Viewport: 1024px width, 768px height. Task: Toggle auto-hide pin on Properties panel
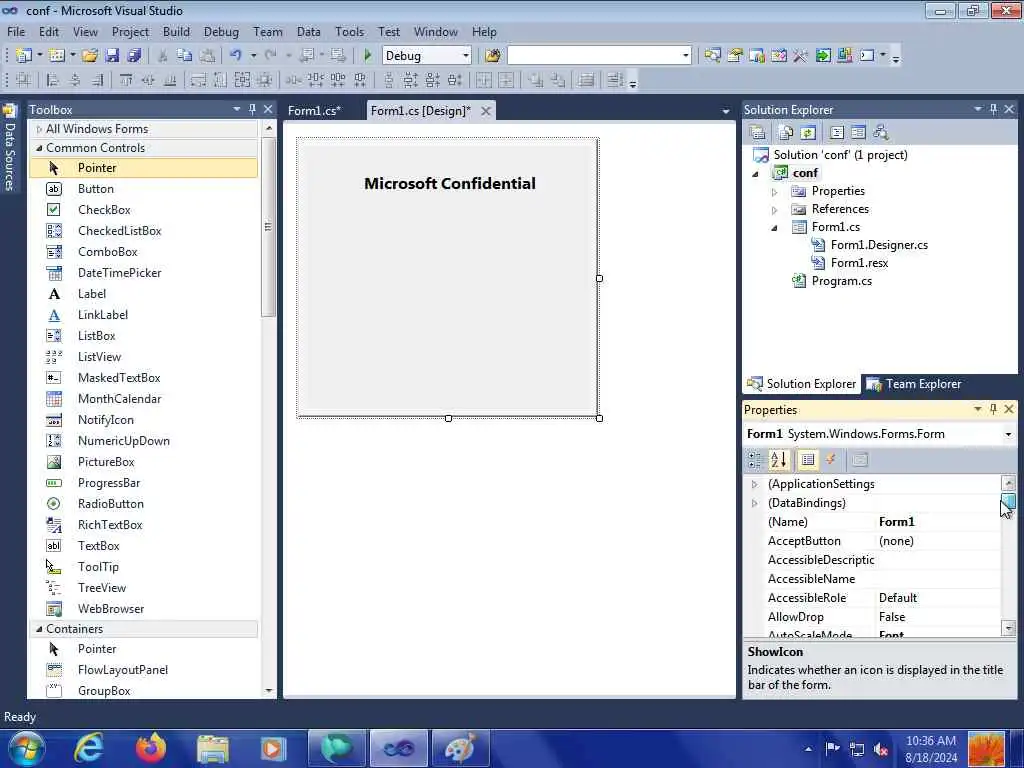pyautogui.click(x=993, y=409)
